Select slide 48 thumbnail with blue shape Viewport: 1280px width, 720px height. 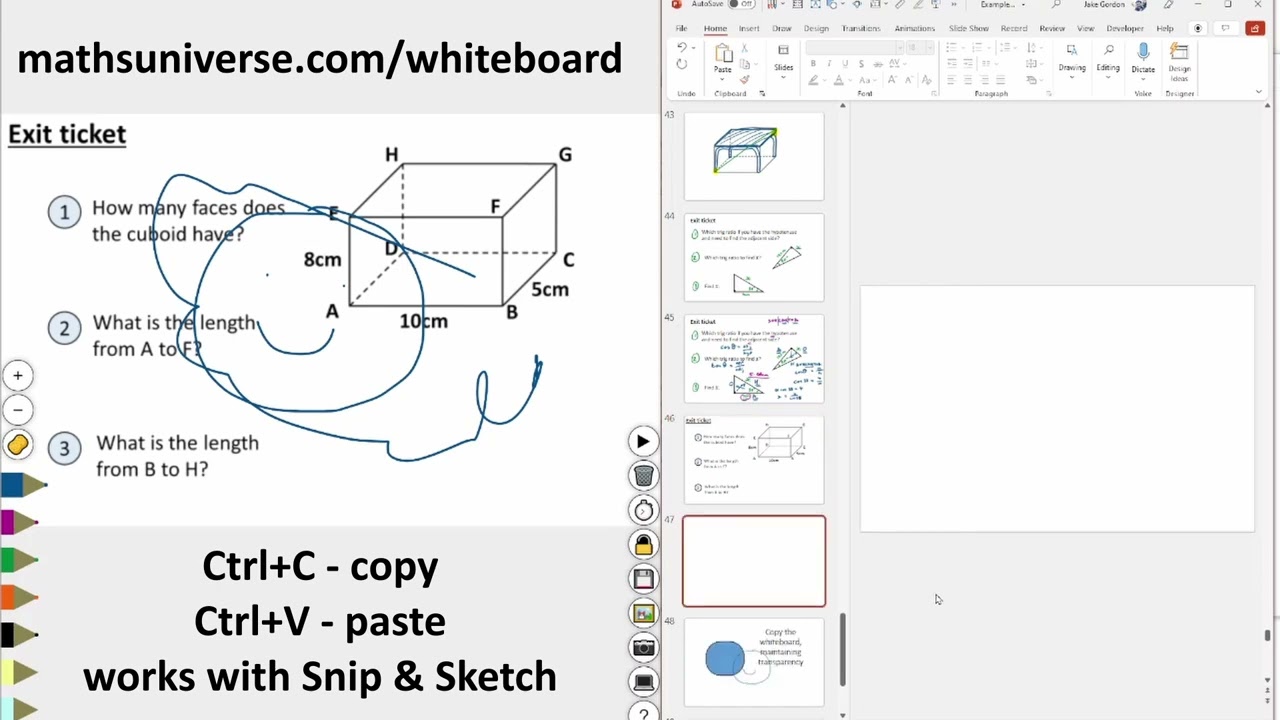tap(754, 663)
